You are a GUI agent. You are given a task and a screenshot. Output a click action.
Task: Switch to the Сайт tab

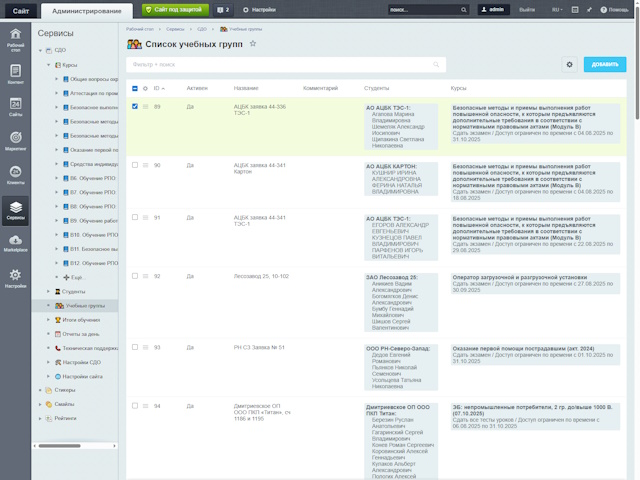point(20,11)
